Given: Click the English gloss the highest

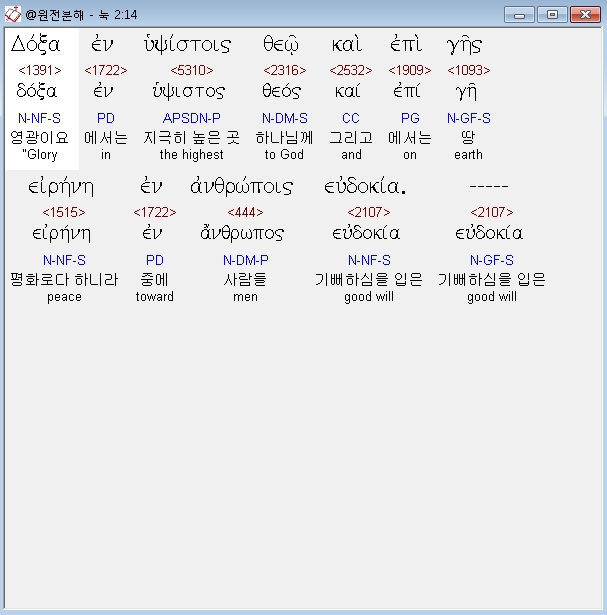Looking at the screenshot, I should (x=192, y=155).
